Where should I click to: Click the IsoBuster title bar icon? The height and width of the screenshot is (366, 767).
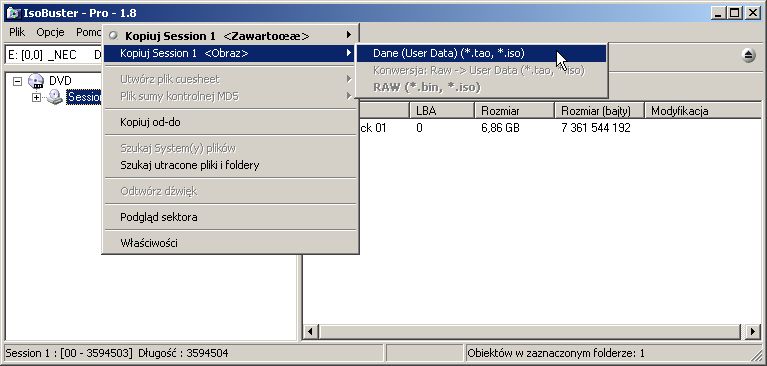14,13
